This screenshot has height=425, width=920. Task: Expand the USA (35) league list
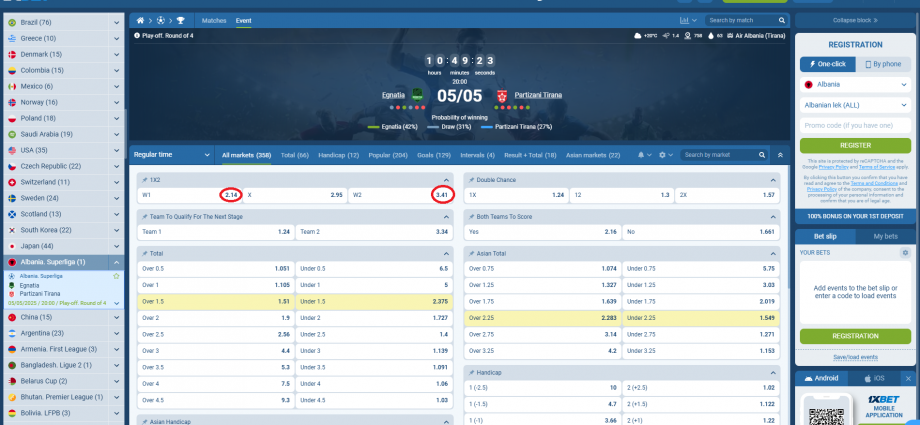click(x=117, y=150)
